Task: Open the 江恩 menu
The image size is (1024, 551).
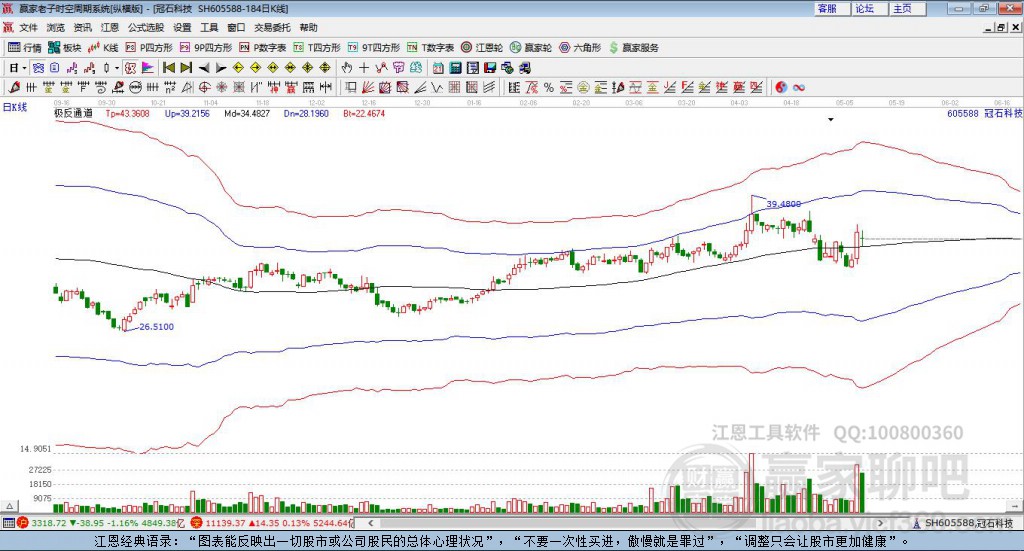Action: click(110, 27)
